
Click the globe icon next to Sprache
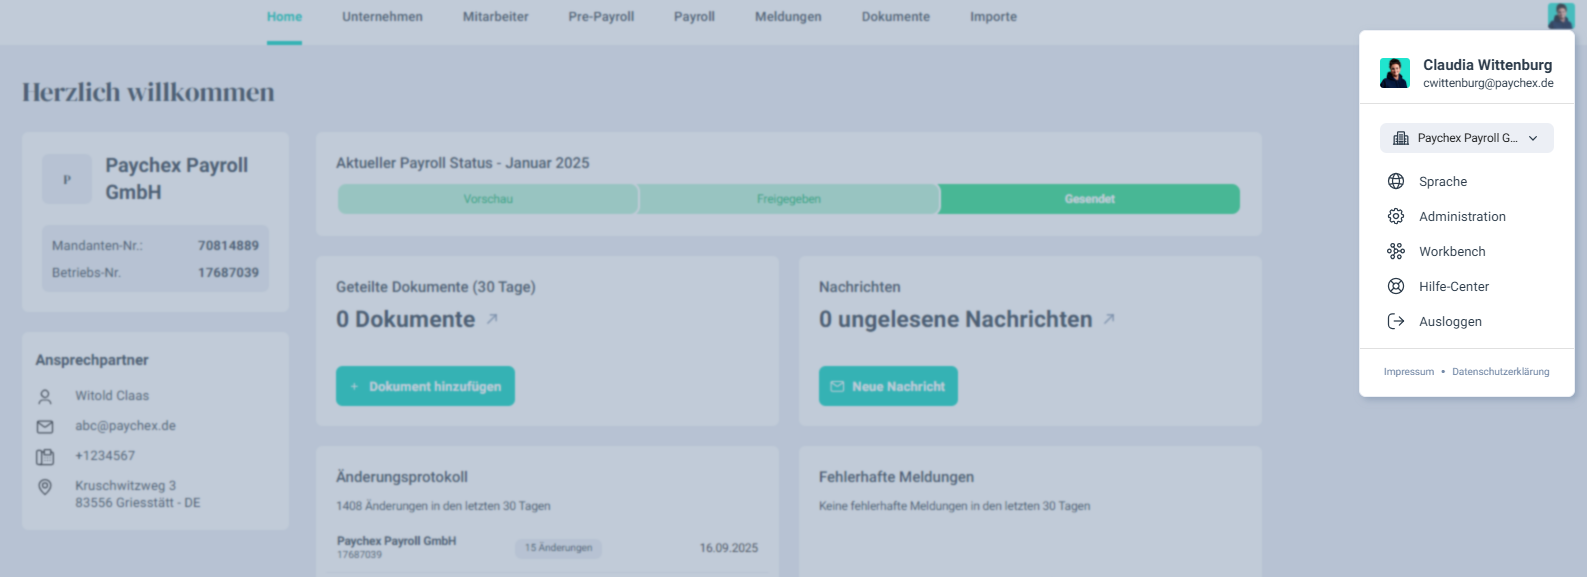tap(1396, 181)
